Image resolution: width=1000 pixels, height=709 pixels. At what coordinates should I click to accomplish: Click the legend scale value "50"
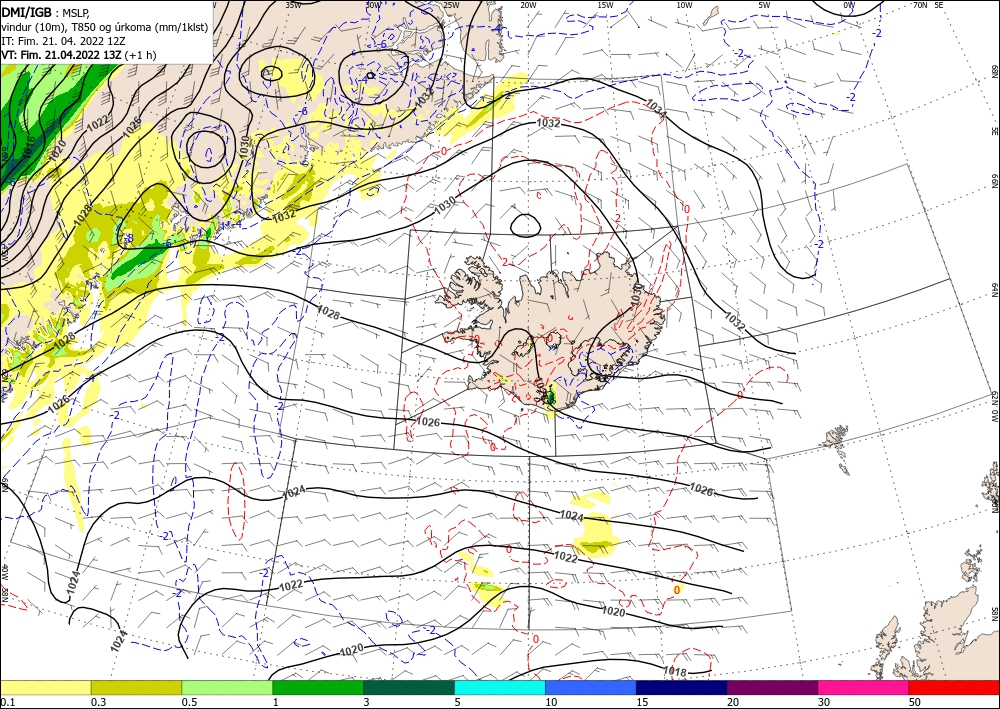point(915,702)
